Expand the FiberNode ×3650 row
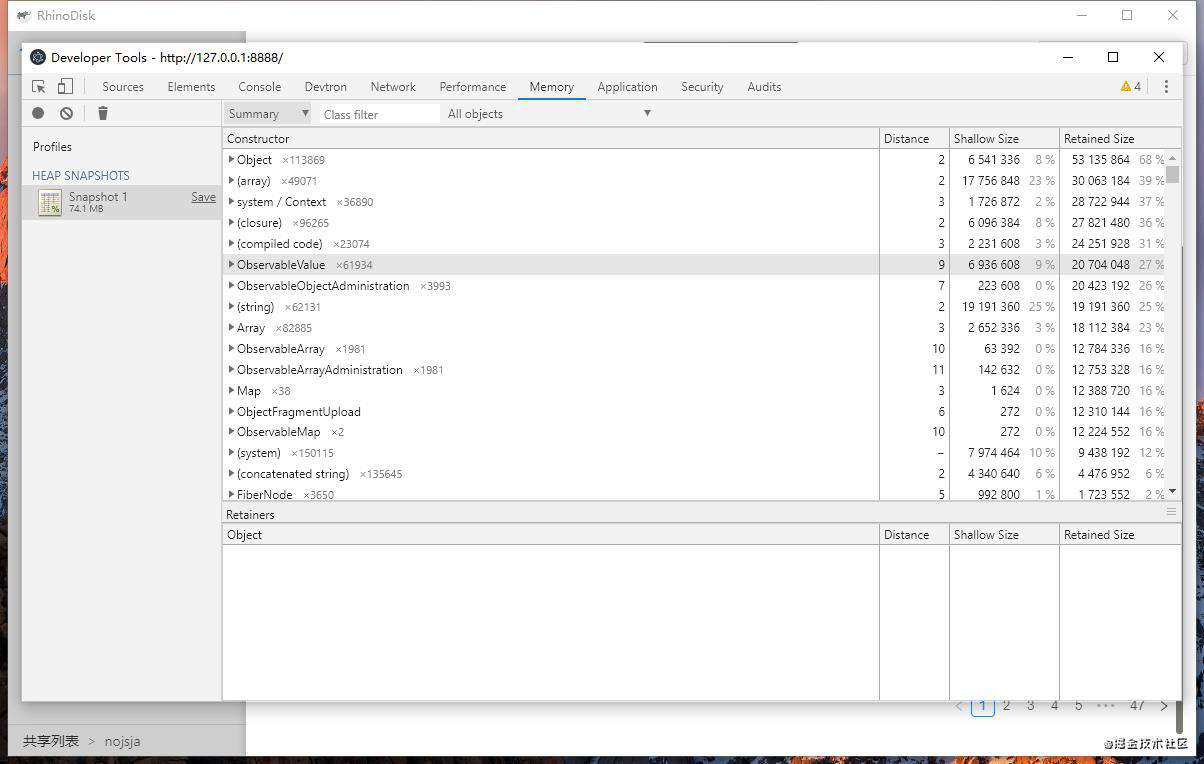The image size is (1204, 764). click(x=231, y=494)
